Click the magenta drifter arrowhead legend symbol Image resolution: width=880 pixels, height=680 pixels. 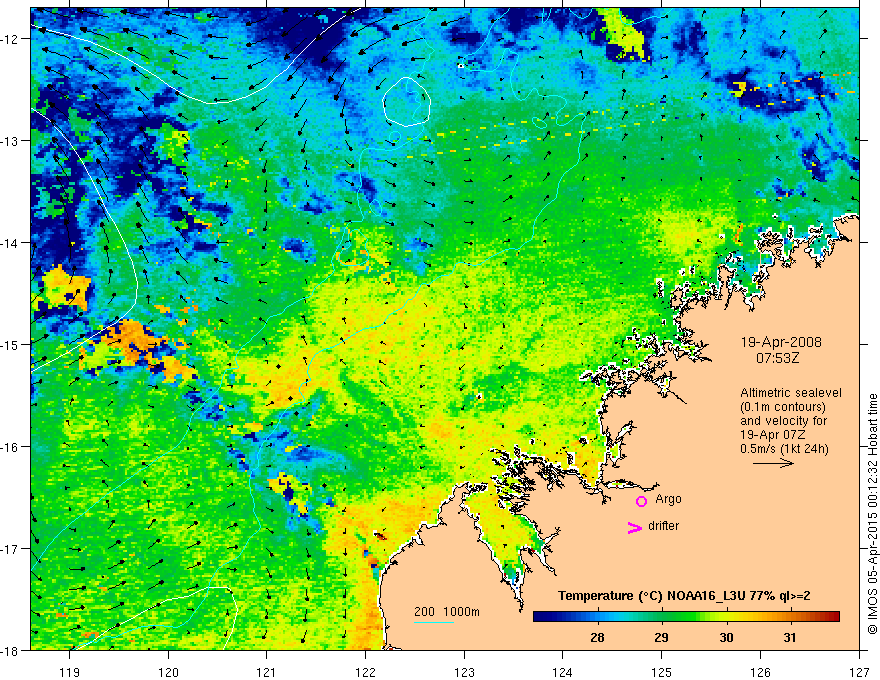coord(635,527)
